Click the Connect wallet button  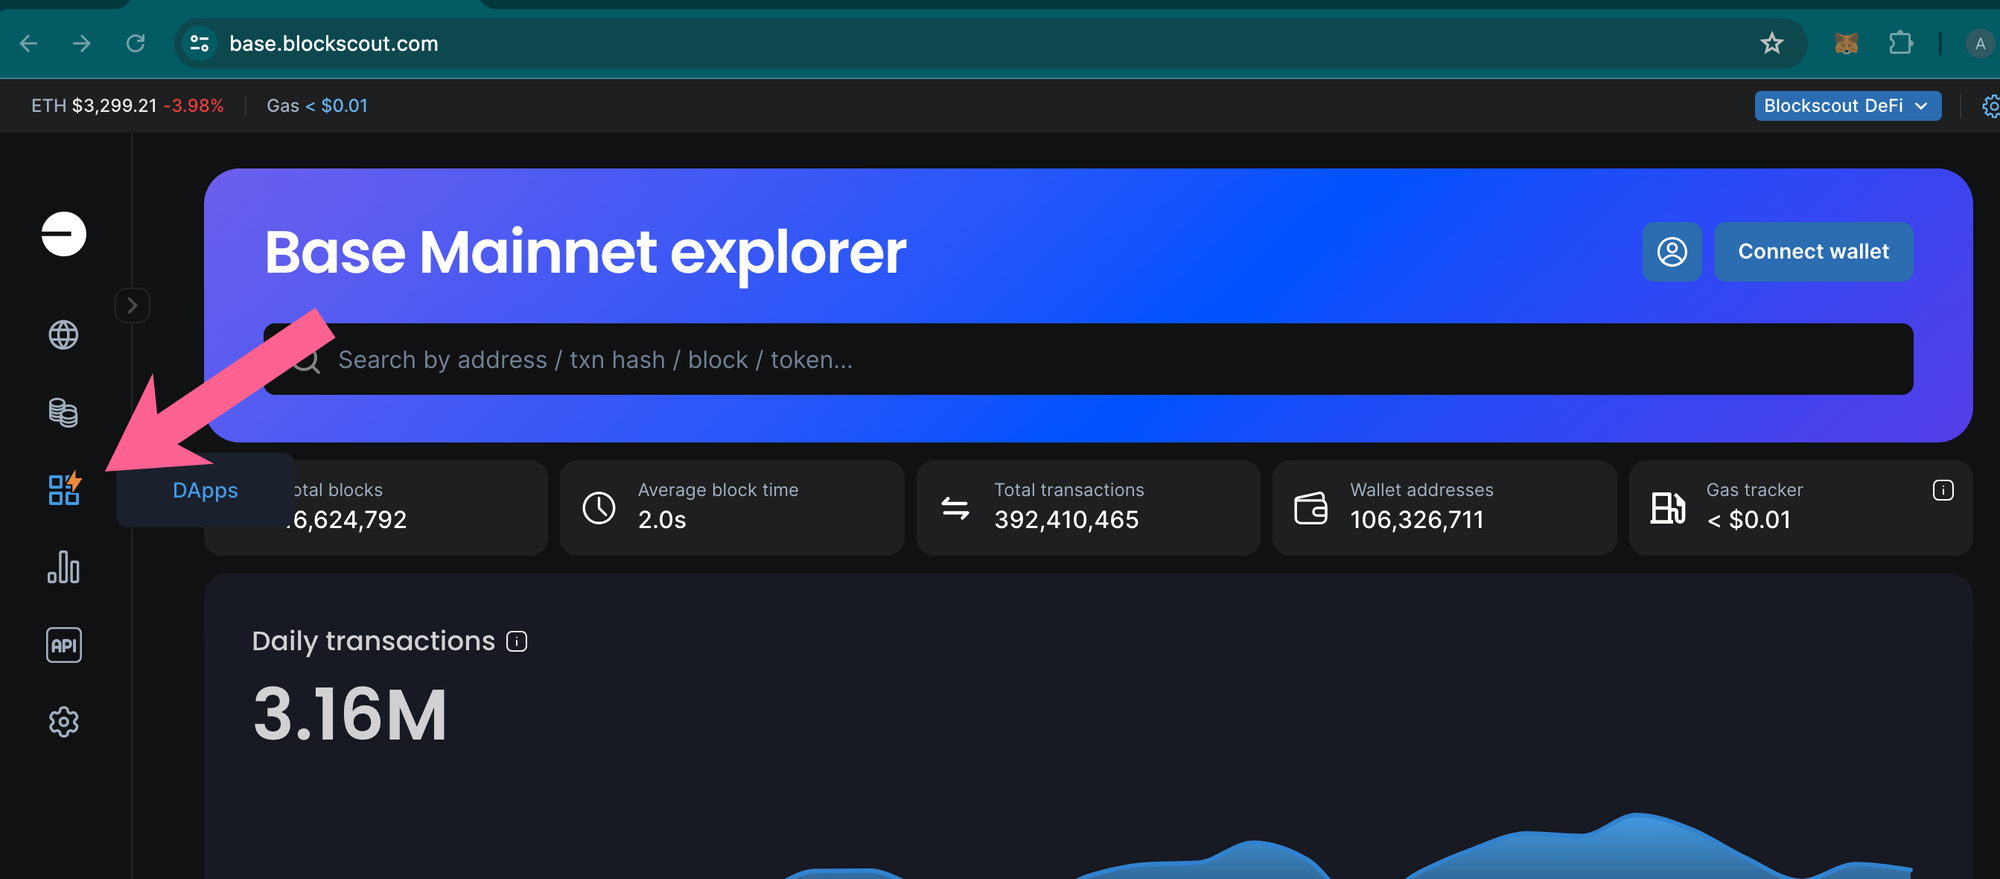click(x=1813, y=251)
